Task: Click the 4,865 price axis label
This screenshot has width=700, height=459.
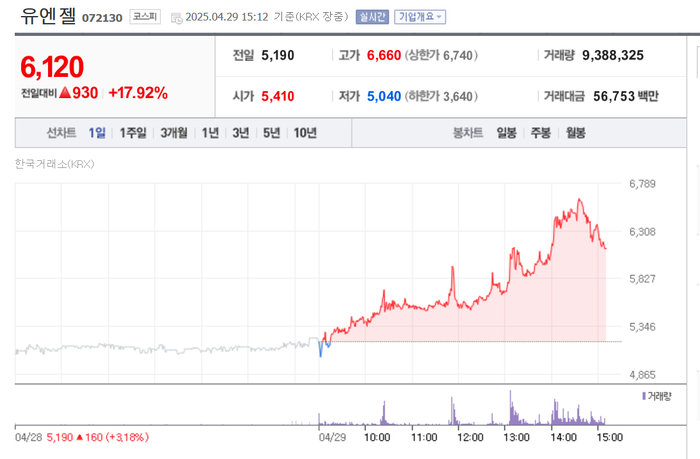Action: pyautogui.click(x=642, y=375)
